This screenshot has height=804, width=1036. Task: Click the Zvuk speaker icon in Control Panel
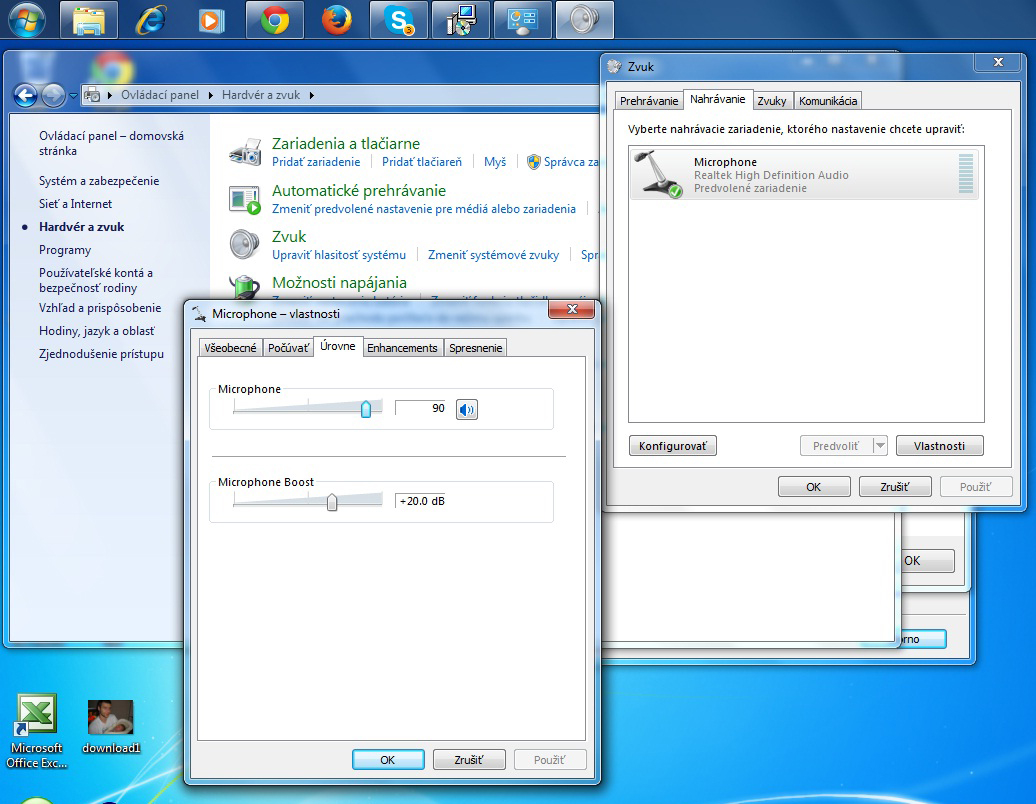pyautogui.click(x=245, y=244)
